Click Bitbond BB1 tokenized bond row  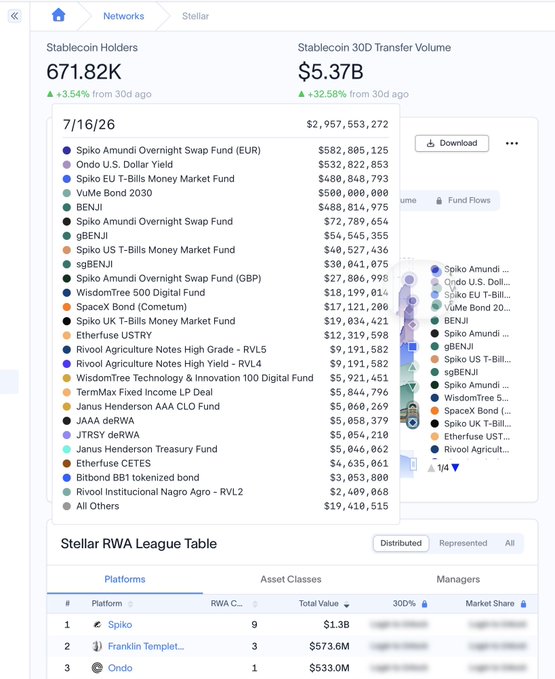[226, 478]
